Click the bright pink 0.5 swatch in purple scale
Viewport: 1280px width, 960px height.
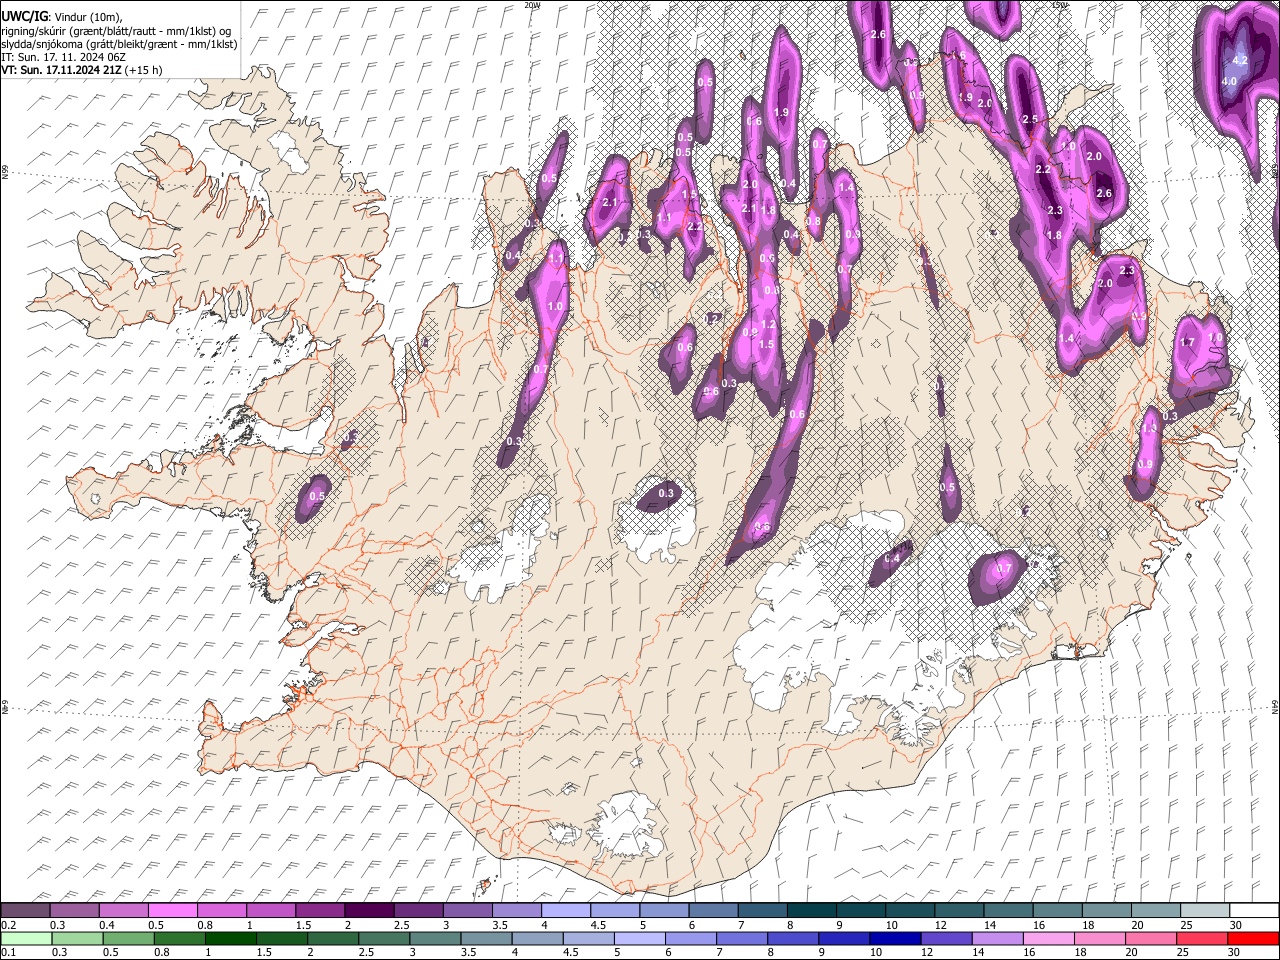pyautogui.click(x=173, y=910)
